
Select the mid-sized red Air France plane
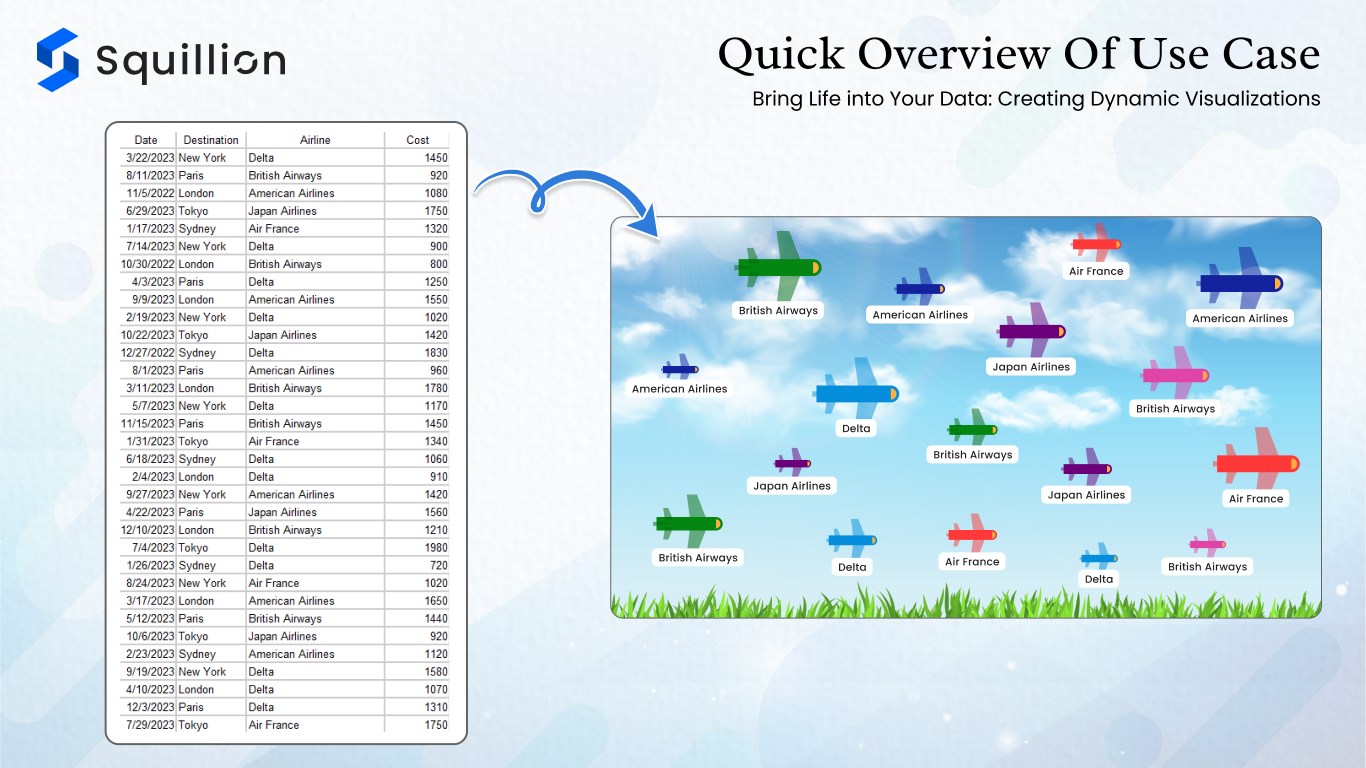[x=972, y=534]
